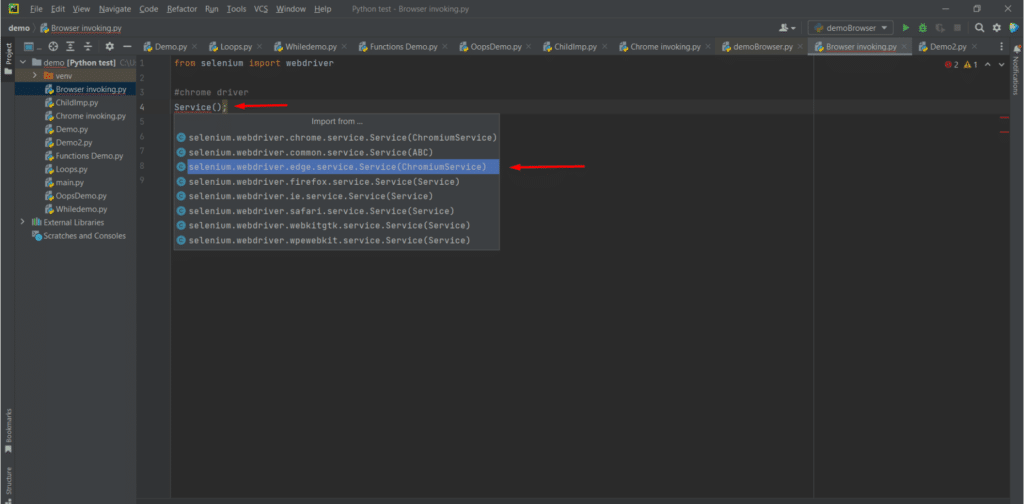1024x504 pixels.
Task: Open Whiledemo.py in project tree
Action: point(81,209)
